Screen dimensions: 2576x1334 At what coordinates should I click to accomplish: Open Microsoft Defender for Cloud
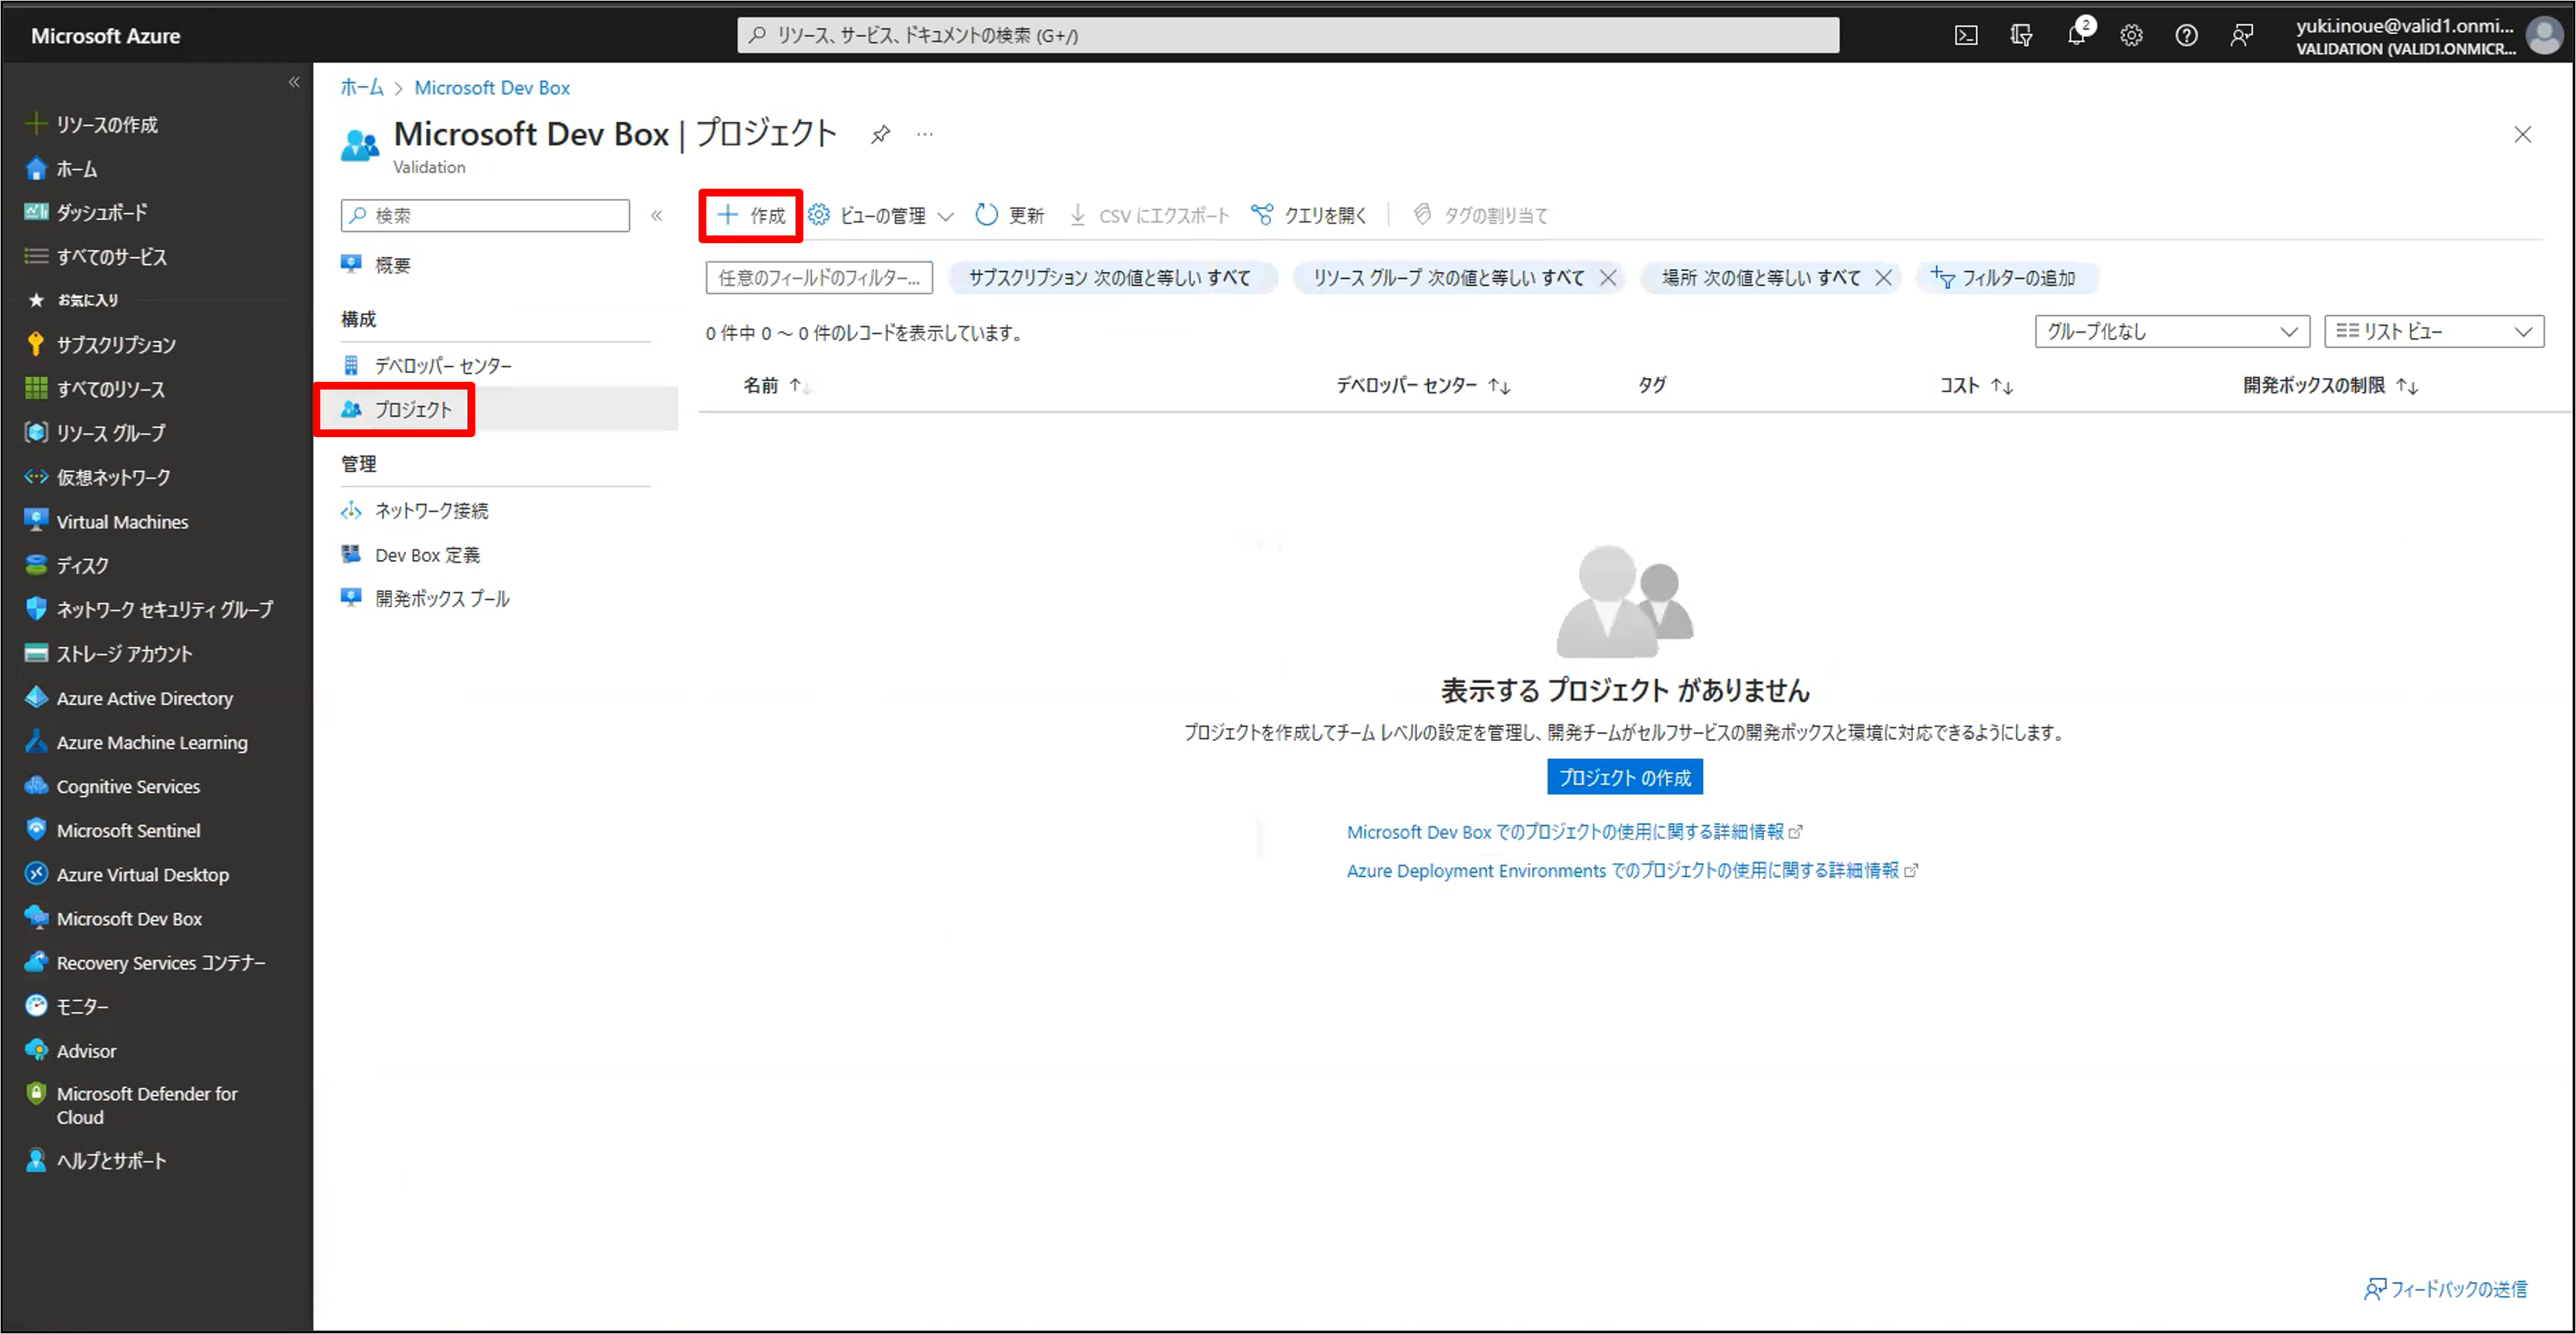click(x=146, y=1105)
